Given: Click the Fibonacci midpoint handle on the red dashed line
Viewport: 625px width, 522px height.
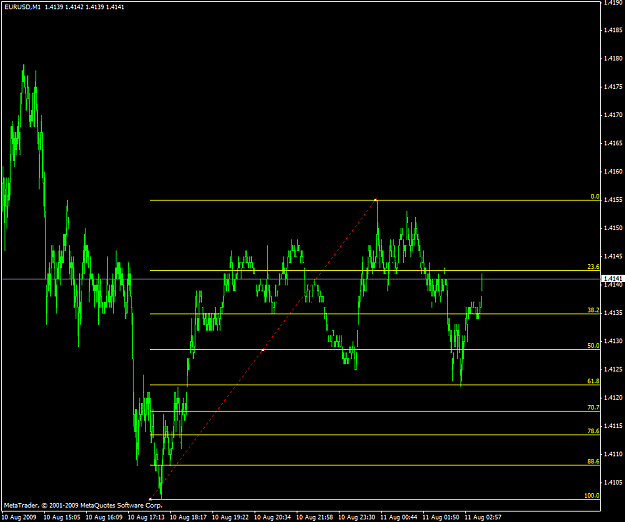Looking at the screenshot, I should point(263,350).
